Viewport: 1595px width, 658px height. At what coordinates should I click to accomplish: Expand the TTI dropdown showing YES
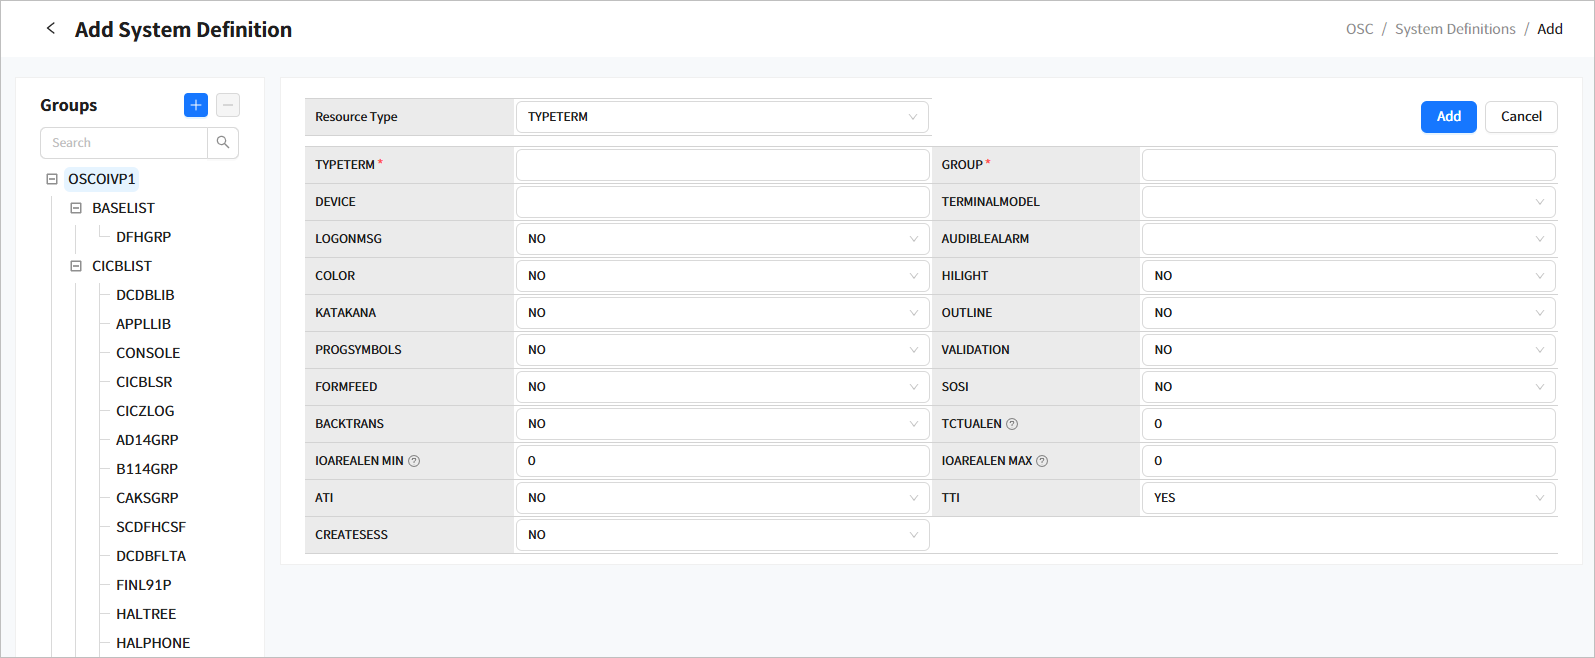(1347, 498)
